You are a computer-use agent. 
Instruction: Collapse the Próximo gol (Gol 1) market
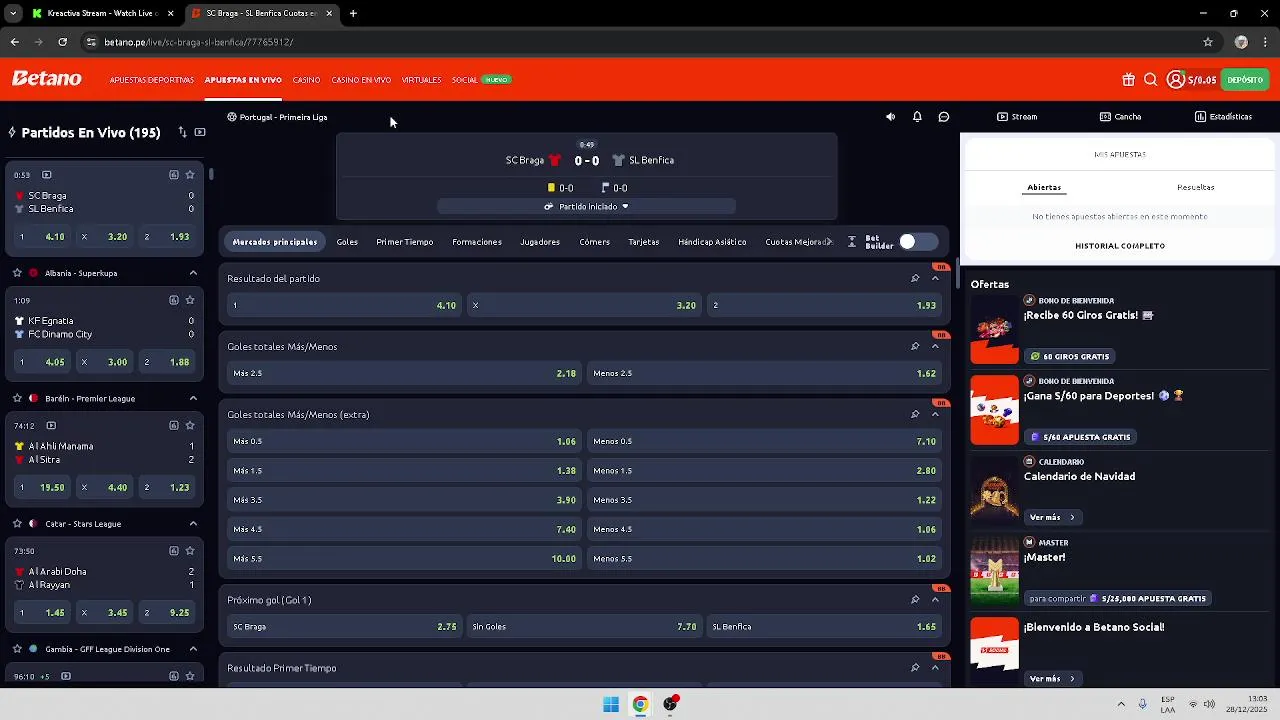935,600
